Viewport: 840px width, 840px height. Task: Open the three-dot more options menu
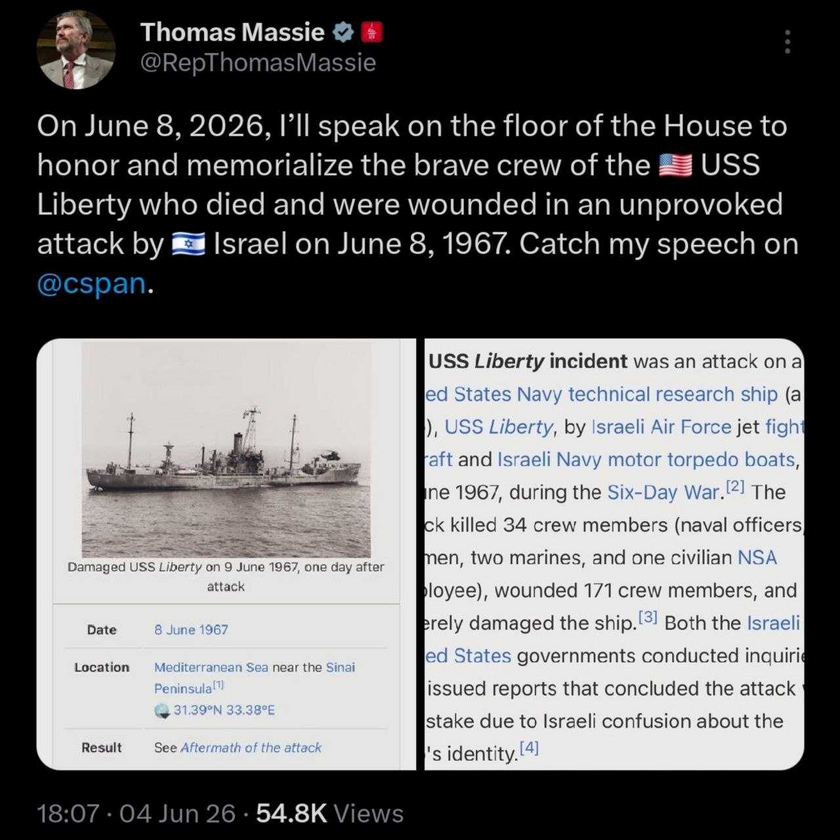(x=787, y=41)
